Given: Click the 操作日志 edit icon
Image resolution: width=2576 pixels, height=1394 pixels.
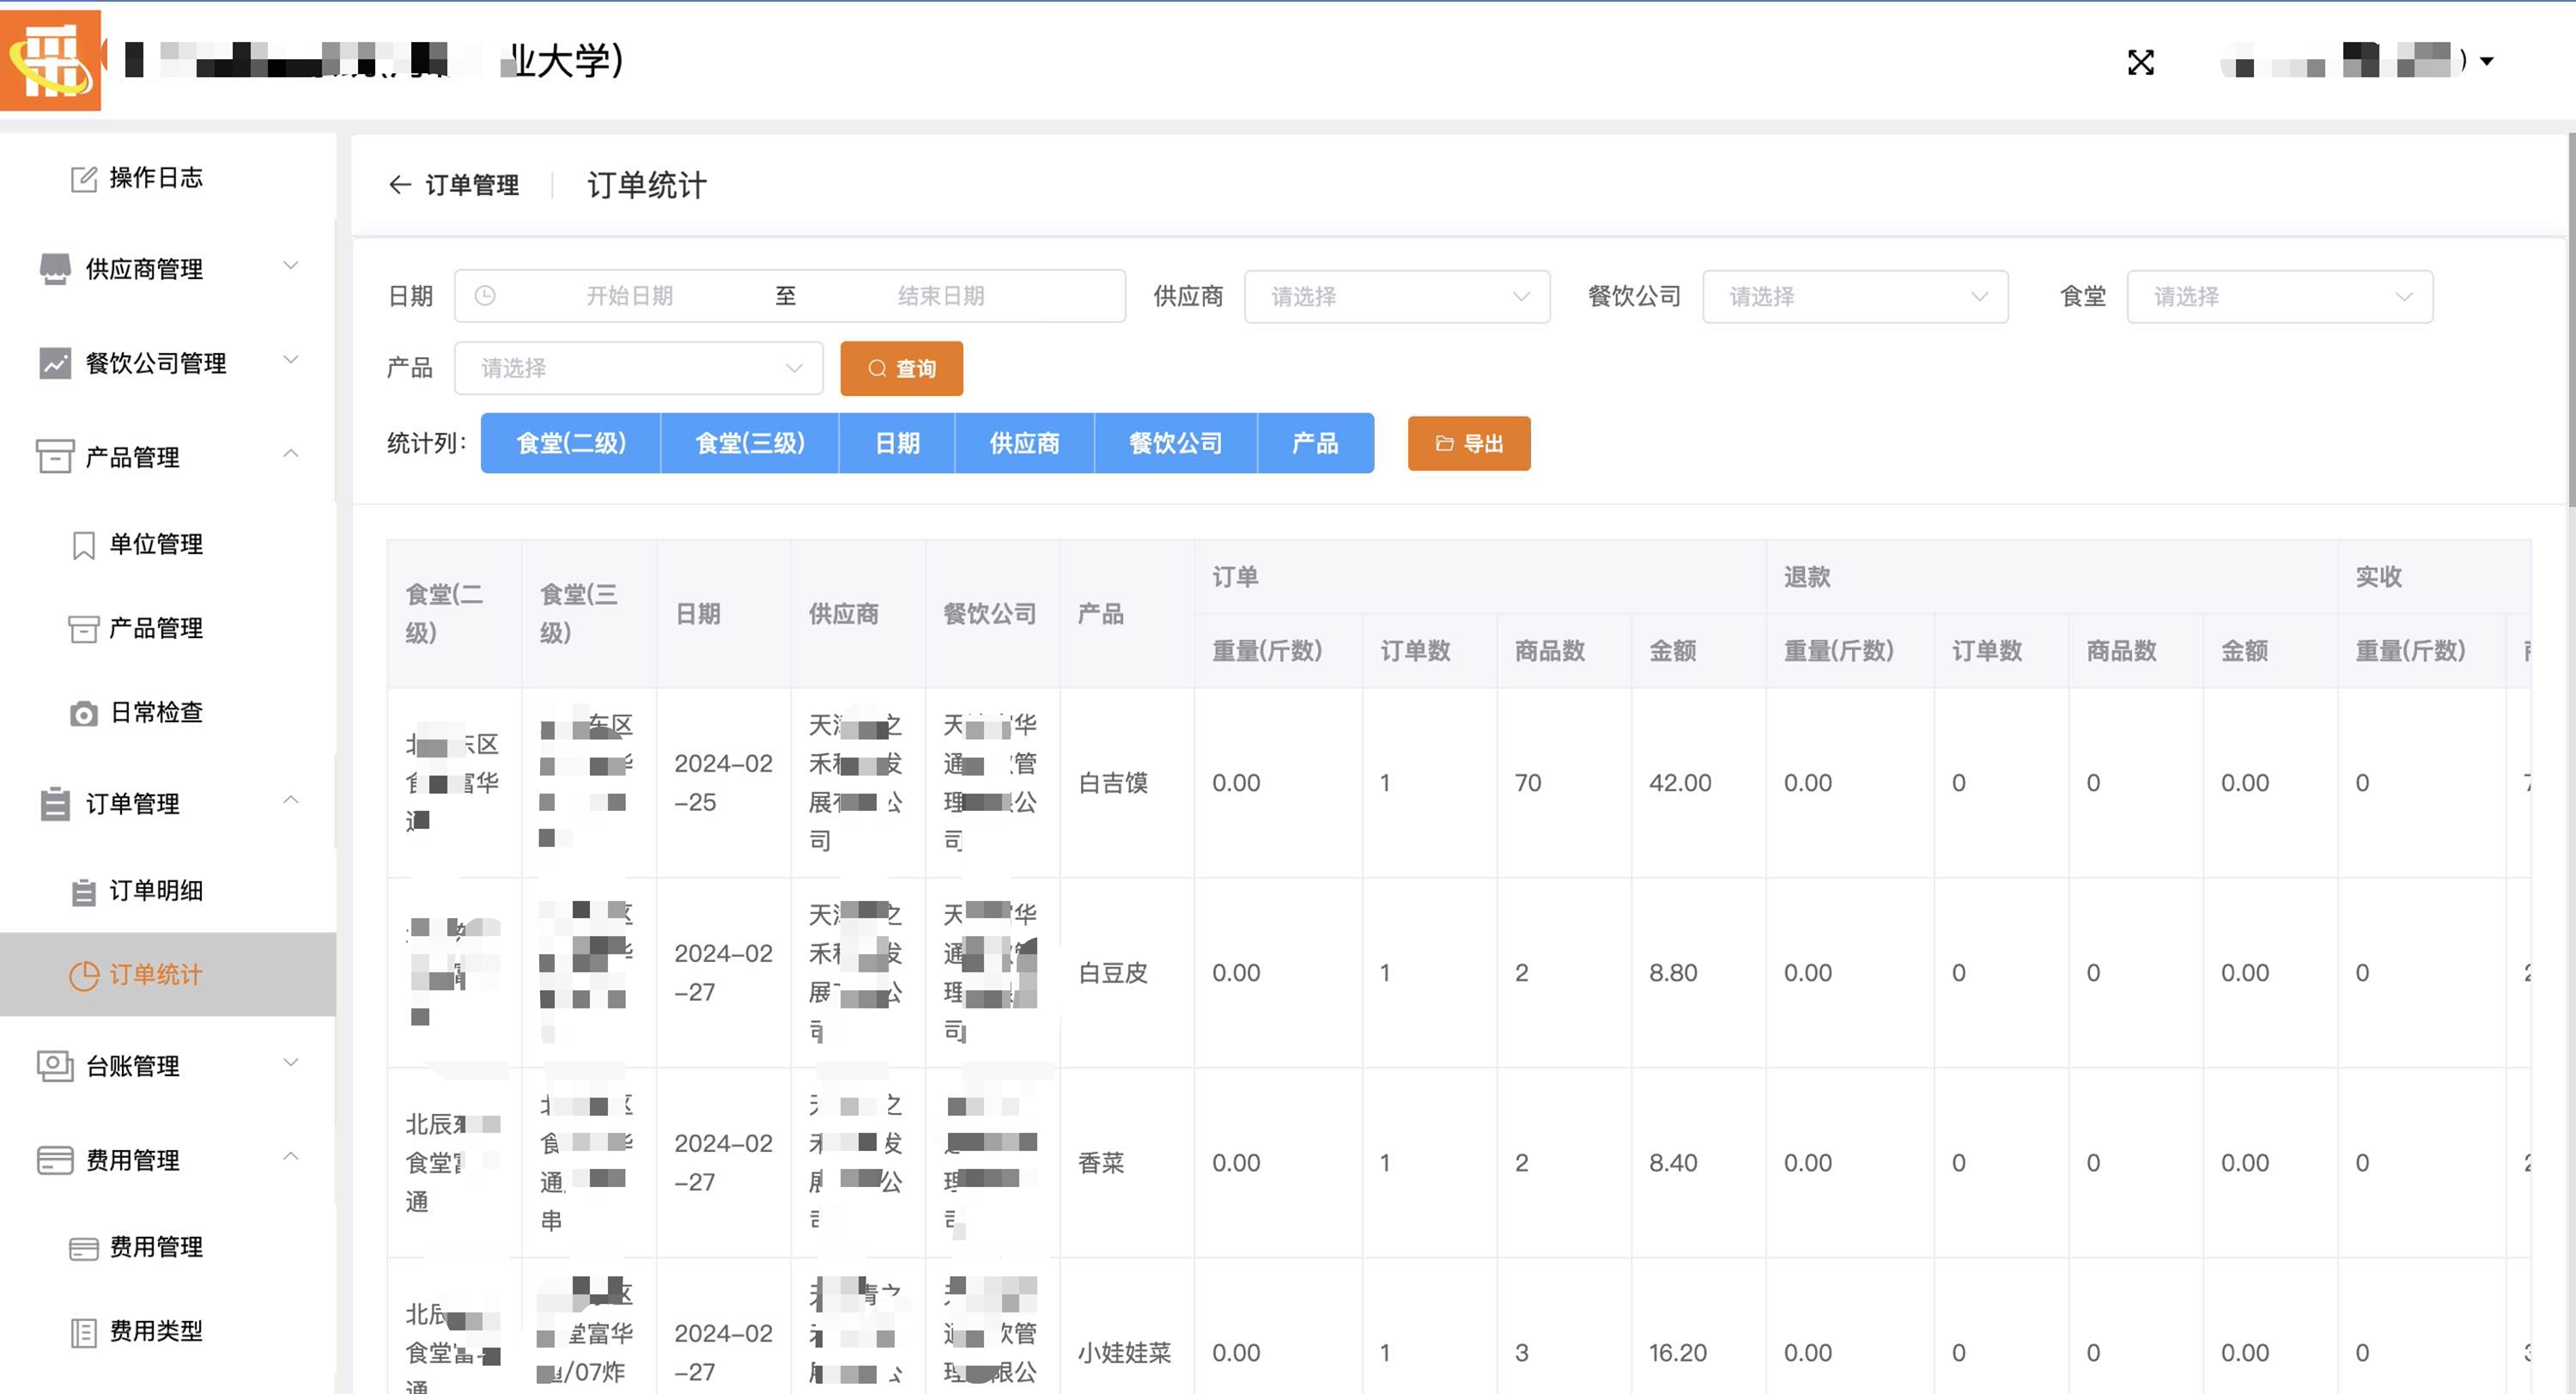Looking at the screenshot, I should pyautogui.click(x=84, y=179).
